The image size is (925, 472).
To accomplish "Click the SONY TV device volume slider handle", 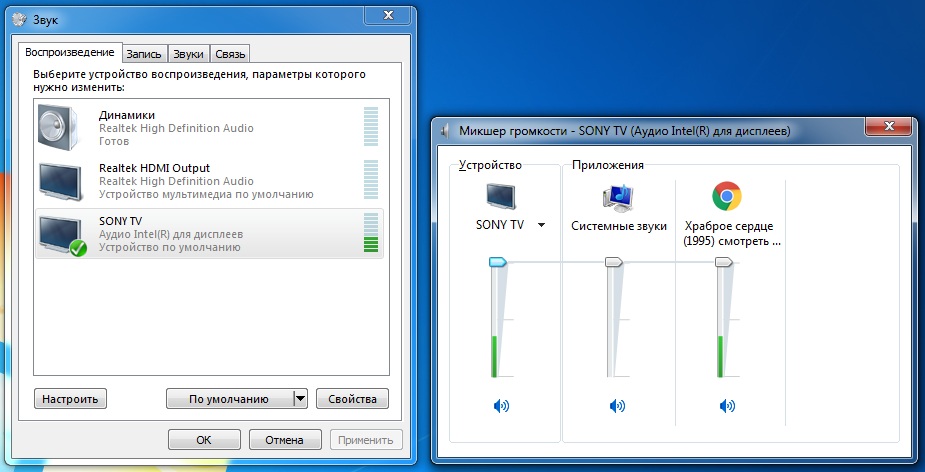I will tap(498, 262).
